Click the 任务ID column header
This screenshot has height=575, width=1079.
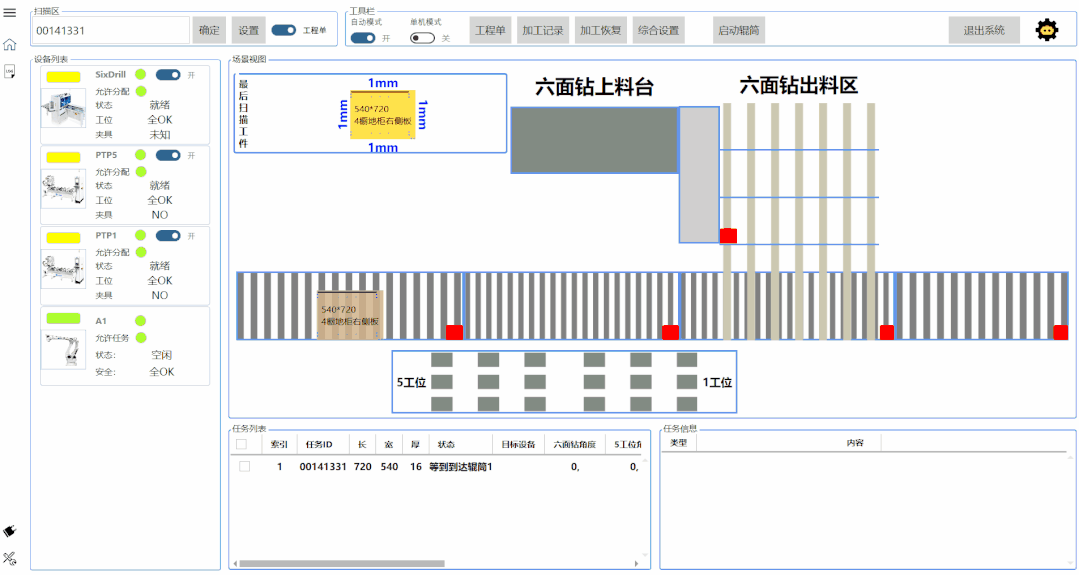tap(319, 444)
